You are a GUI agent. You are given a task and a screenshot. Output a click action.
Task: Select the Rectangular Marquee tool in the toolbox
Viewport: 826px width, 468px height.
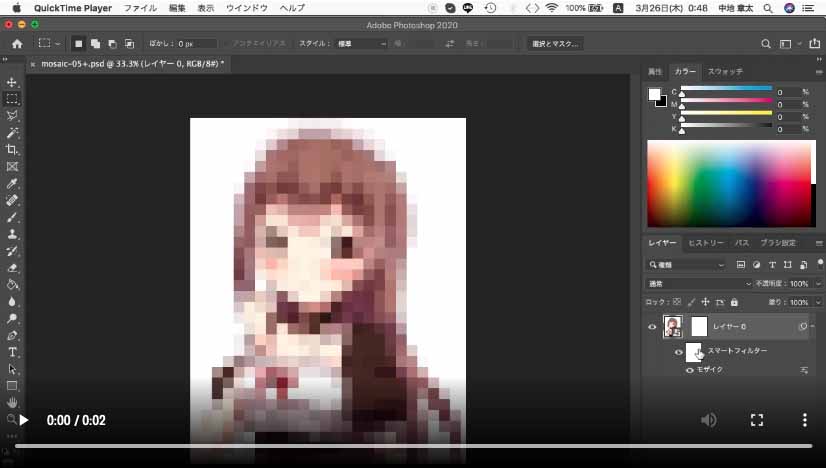click(x=12, y=99)
